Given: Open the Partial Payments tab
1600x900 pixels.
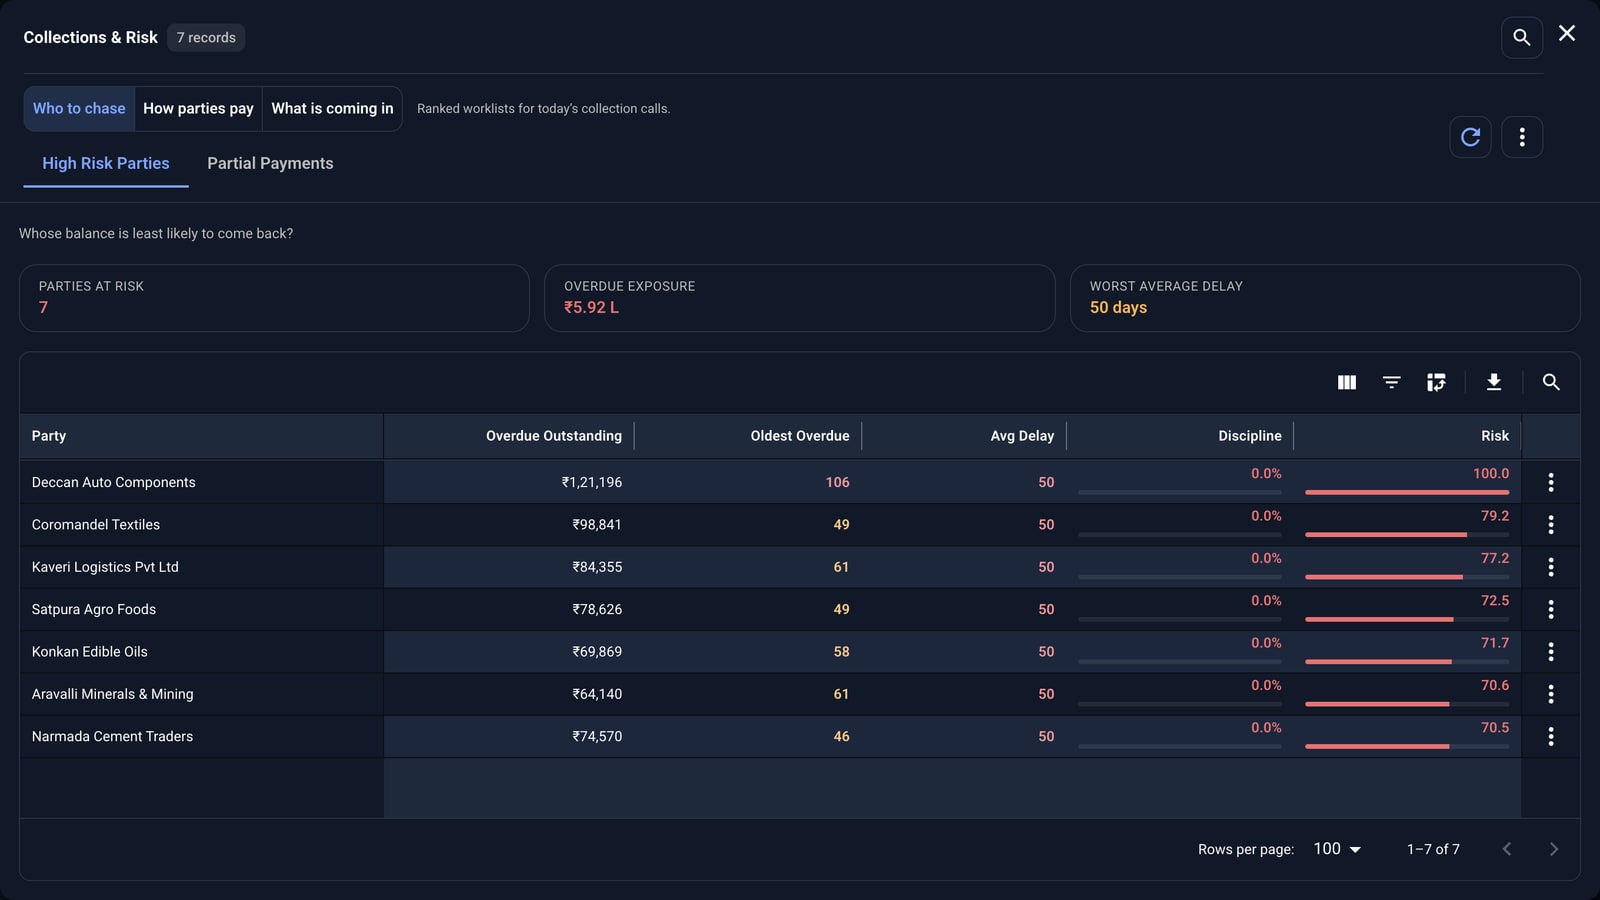Looking at the screenshot, I should [270, 163].
